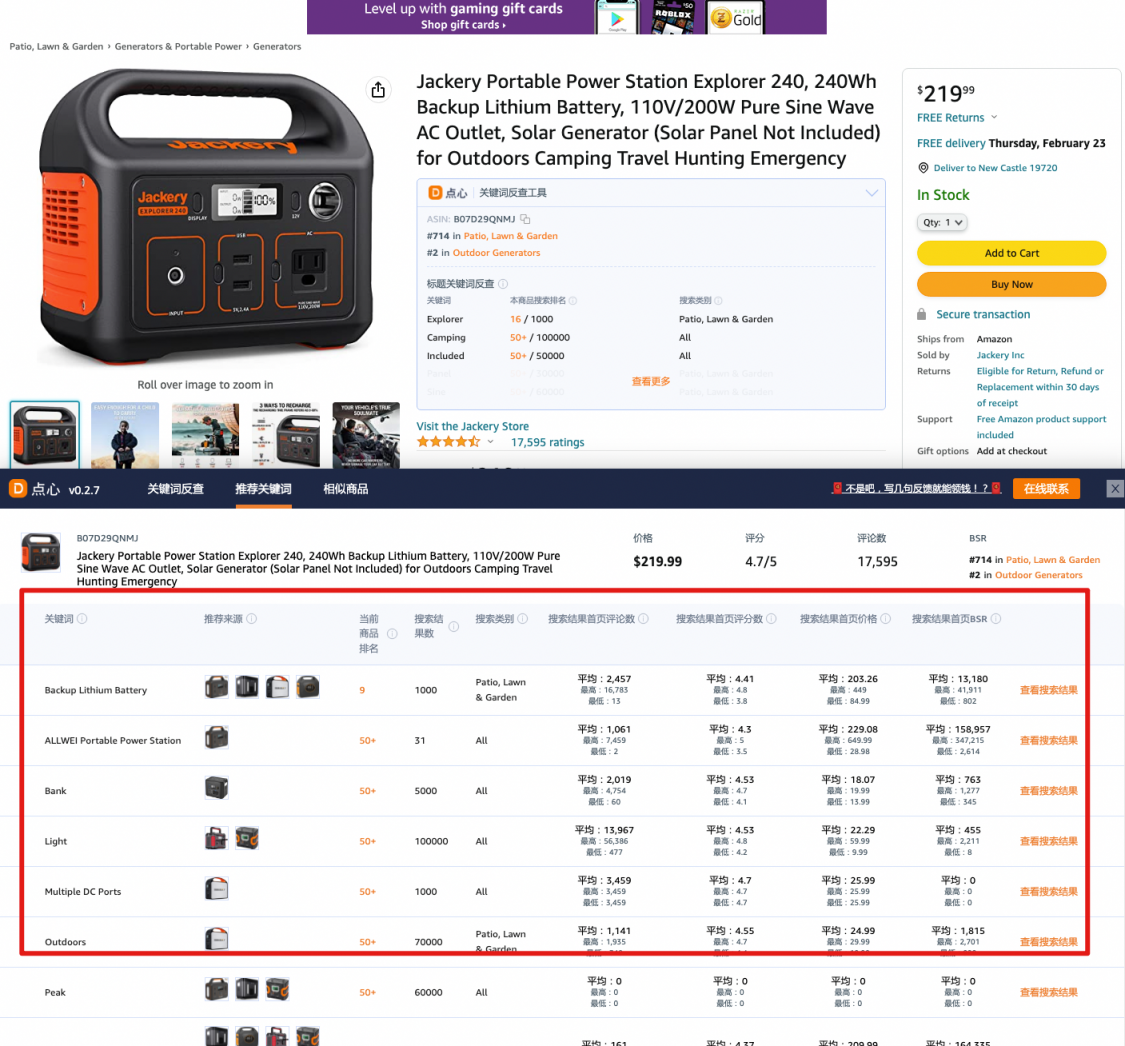
Task: Close the 点心 panel with X icon
Action: (x=1114, y=489)
